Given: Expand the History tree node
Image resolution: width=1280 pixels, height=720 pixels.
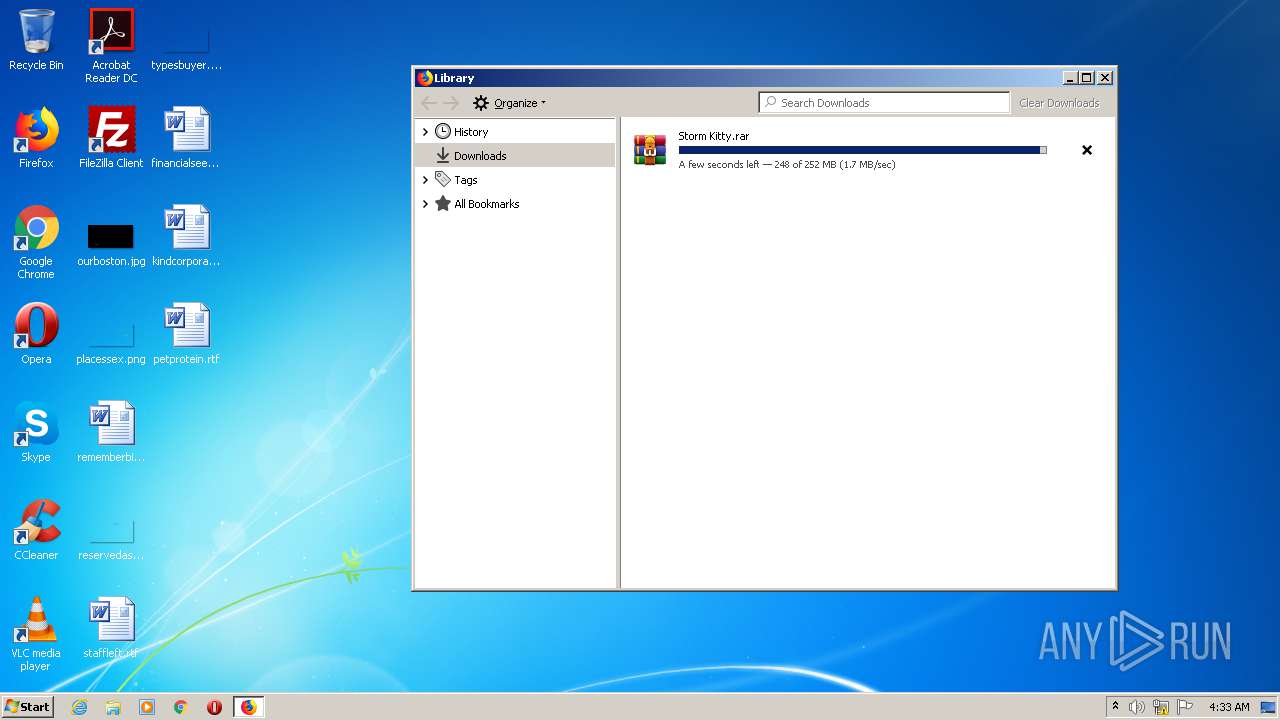Looking at the screenshot, I should pos(425,132).
